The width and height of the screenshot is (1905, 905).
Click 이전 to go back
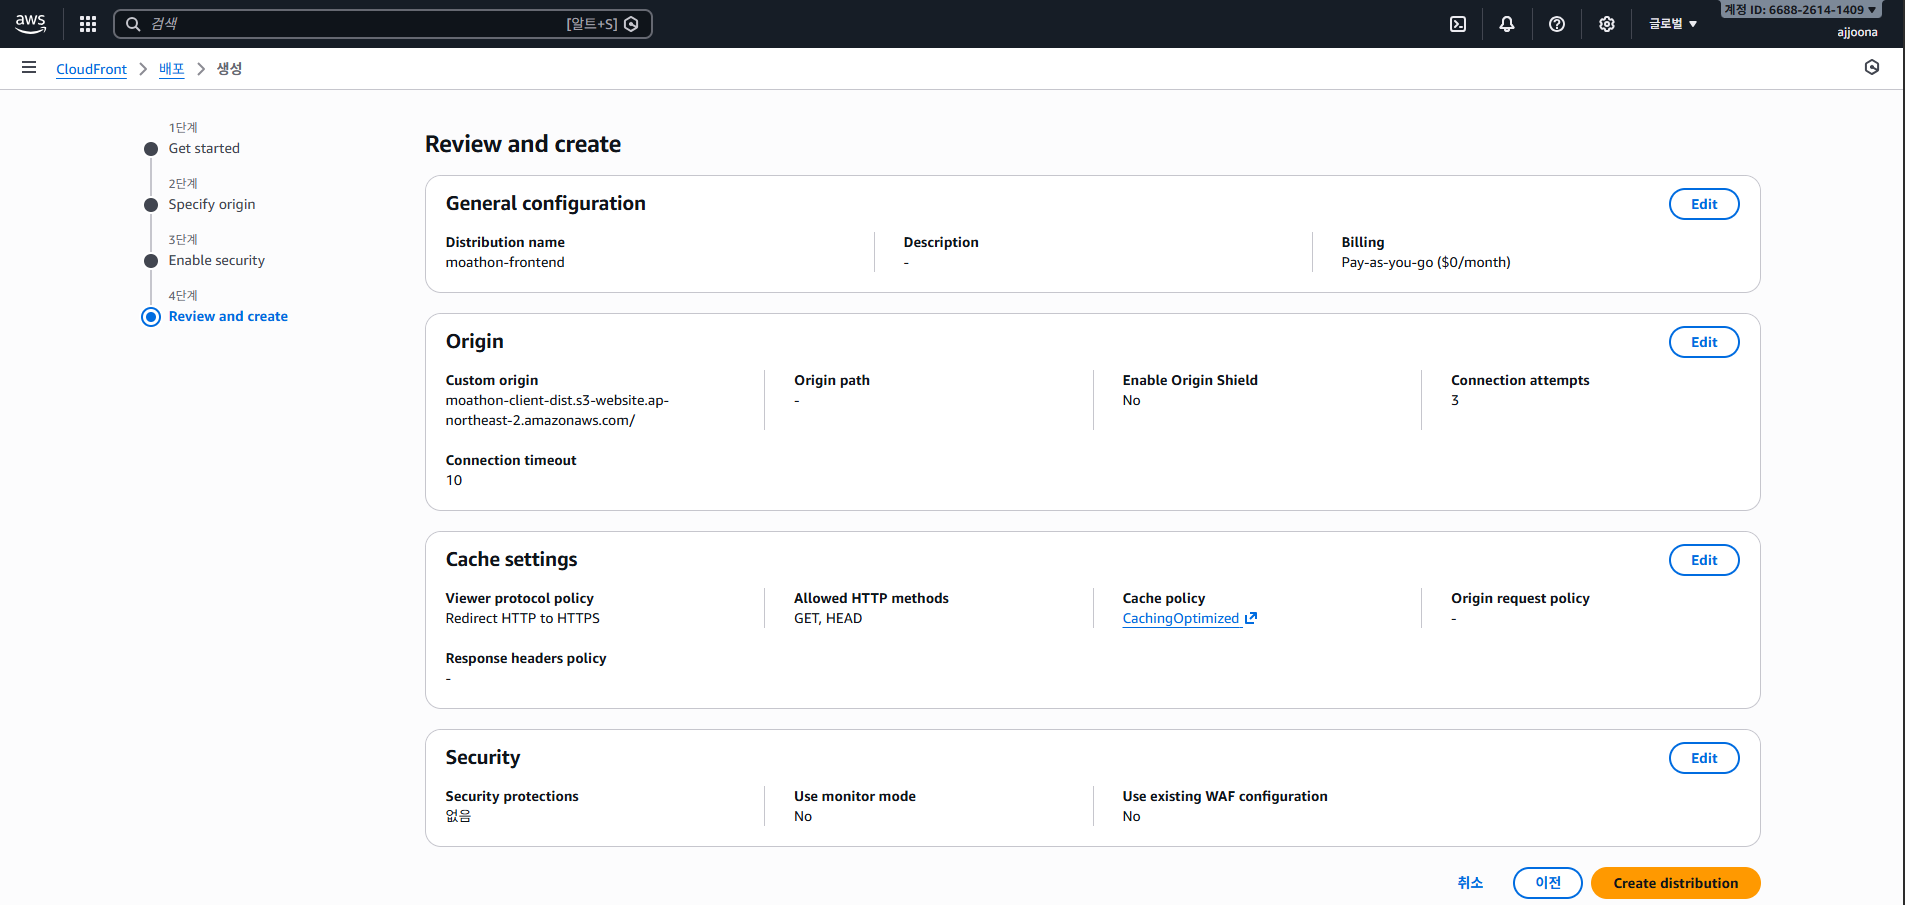[1547, 883]
